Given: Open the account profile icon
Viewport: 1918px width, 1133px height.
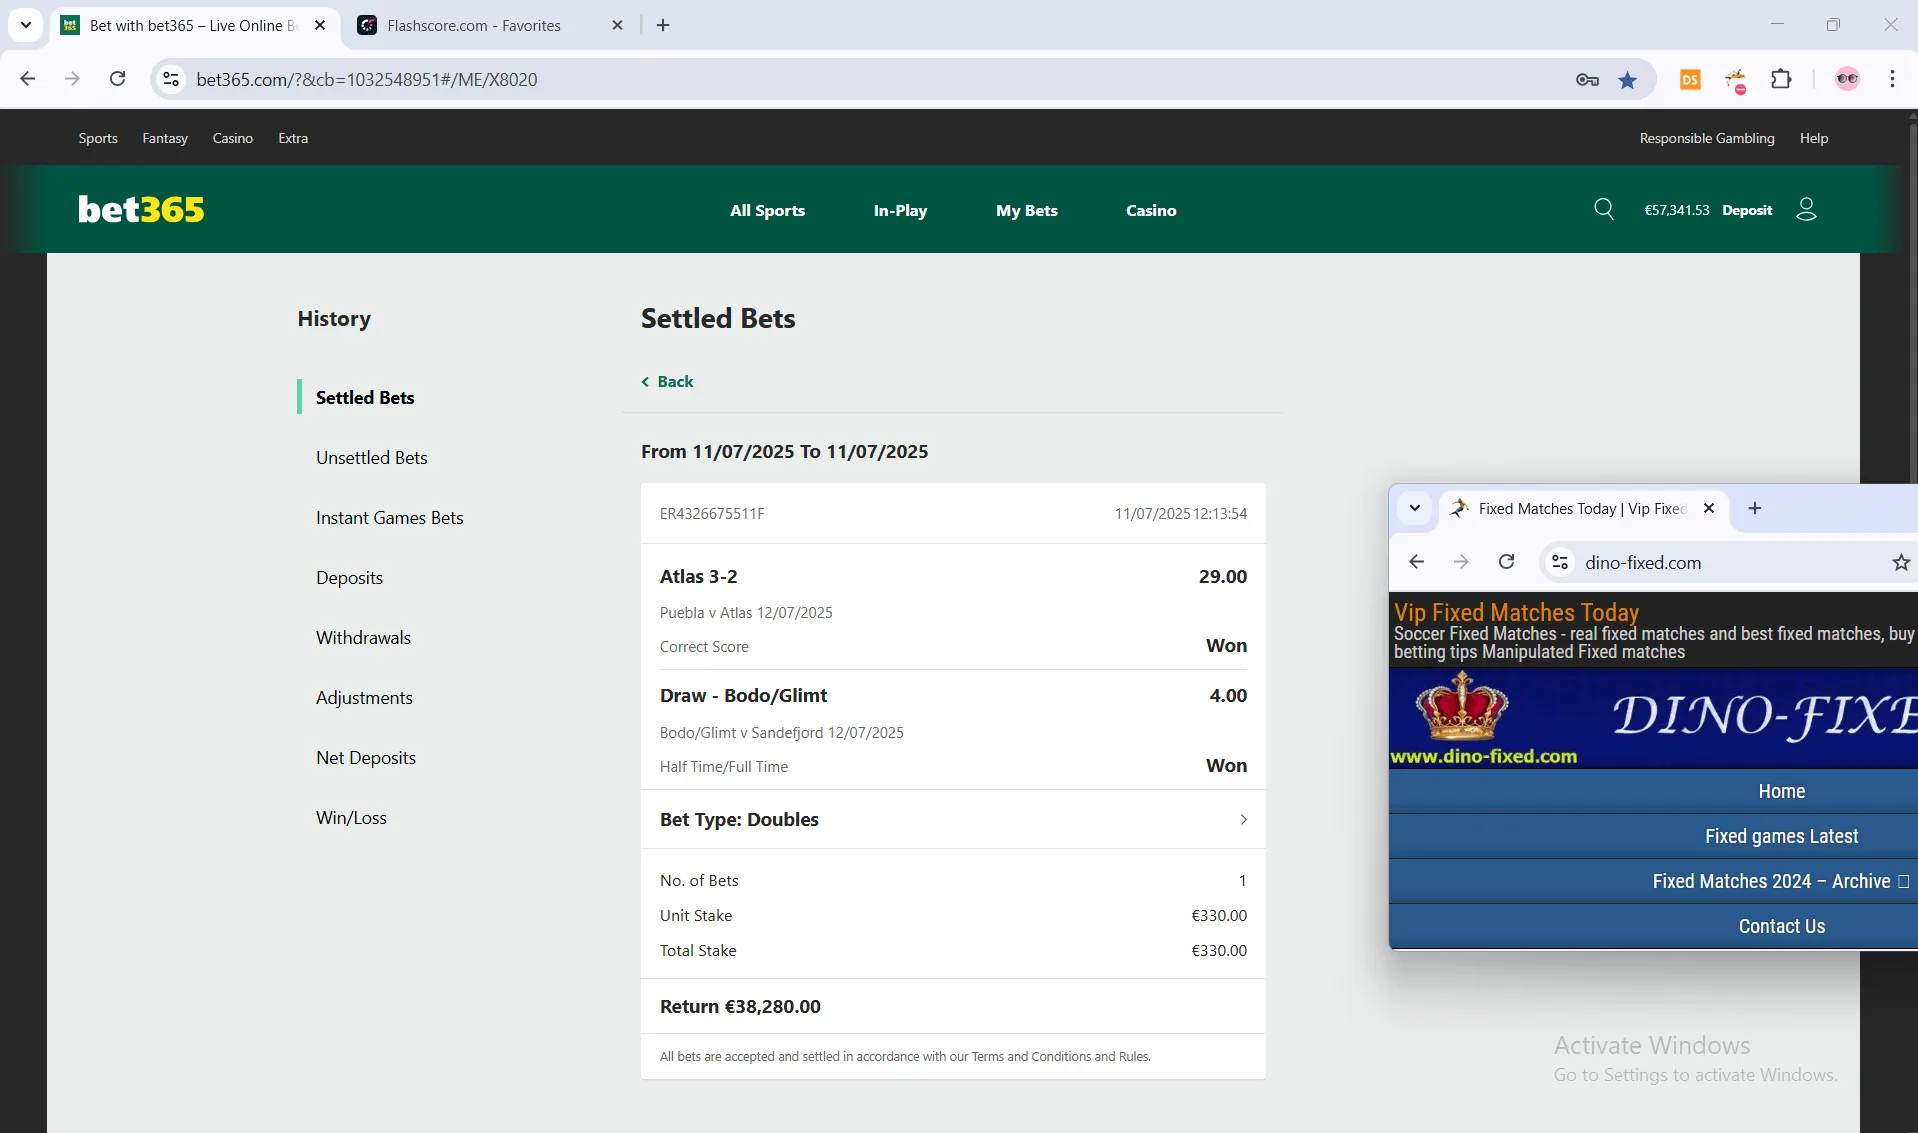Looking at the screenshot, I should (1806, 209).
